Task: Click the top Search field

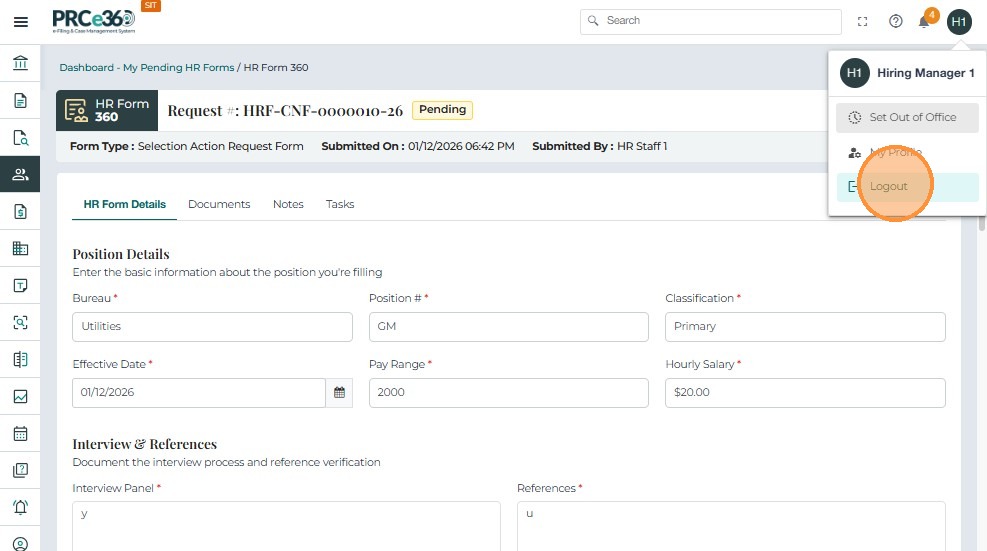Action: click(x=710, y=21)
